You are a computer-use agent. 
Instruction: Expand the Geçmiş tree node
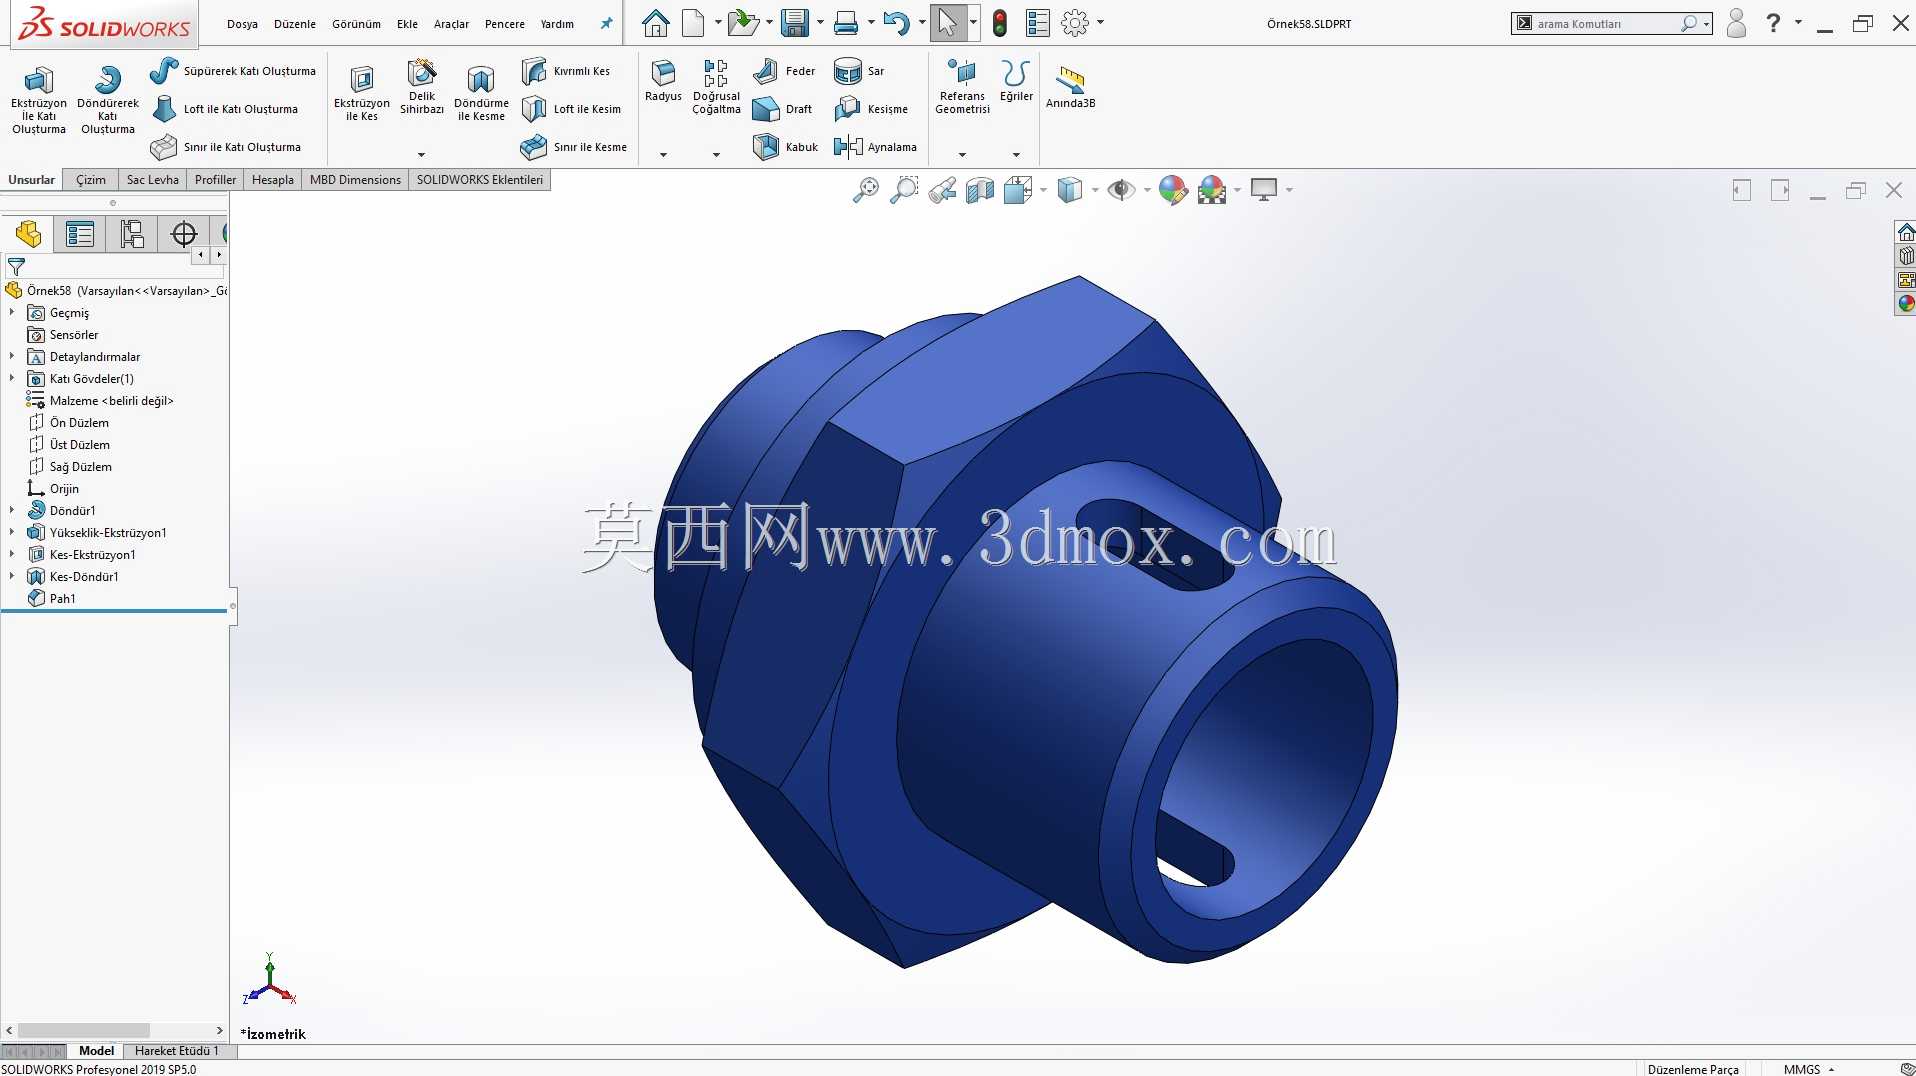(x=12, y=313)
